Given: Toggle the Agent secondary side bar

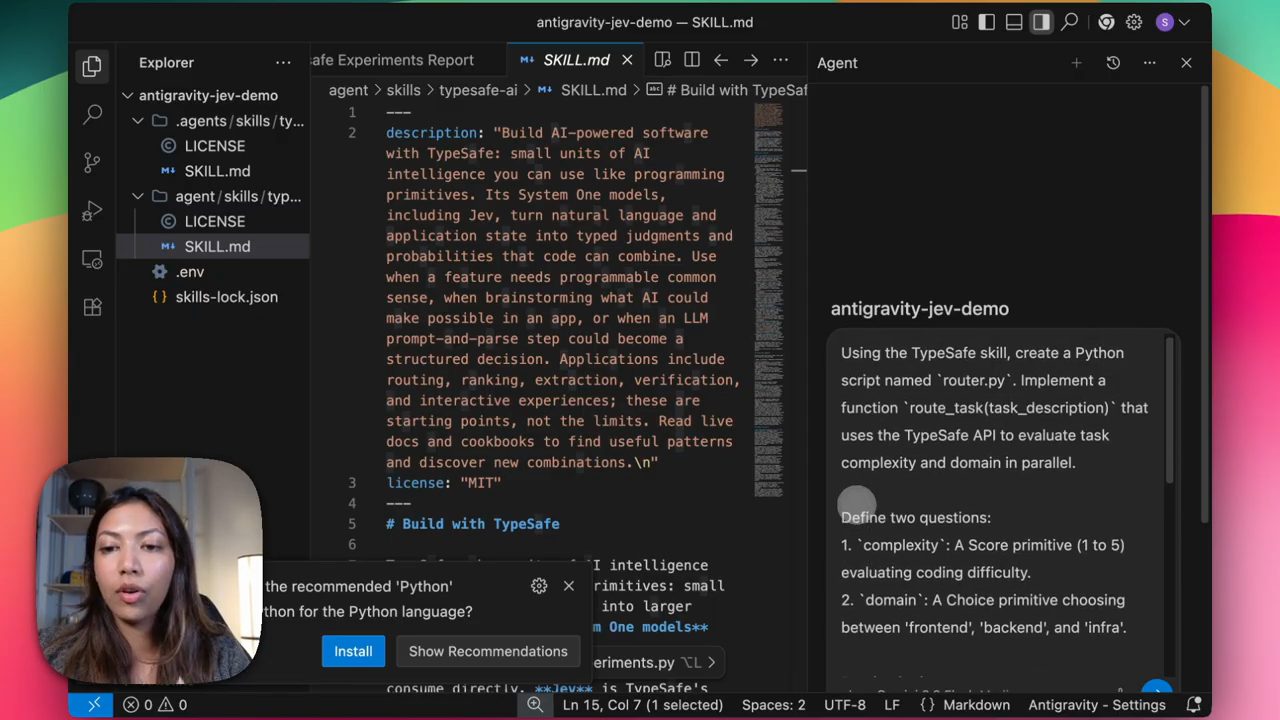Looking at the screenshot, I should pyautogui.click(x=1041, y=22).
